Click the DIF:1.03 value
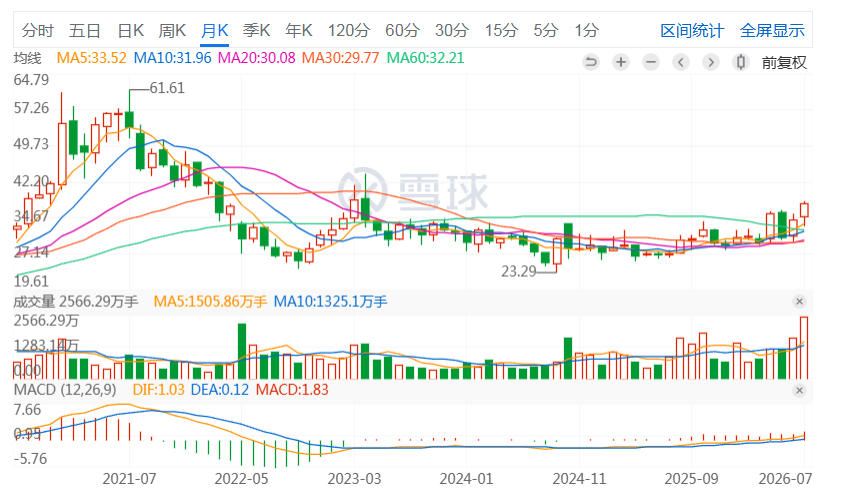The width and height of the screenshot is (854, 491). tap(158, 390)
